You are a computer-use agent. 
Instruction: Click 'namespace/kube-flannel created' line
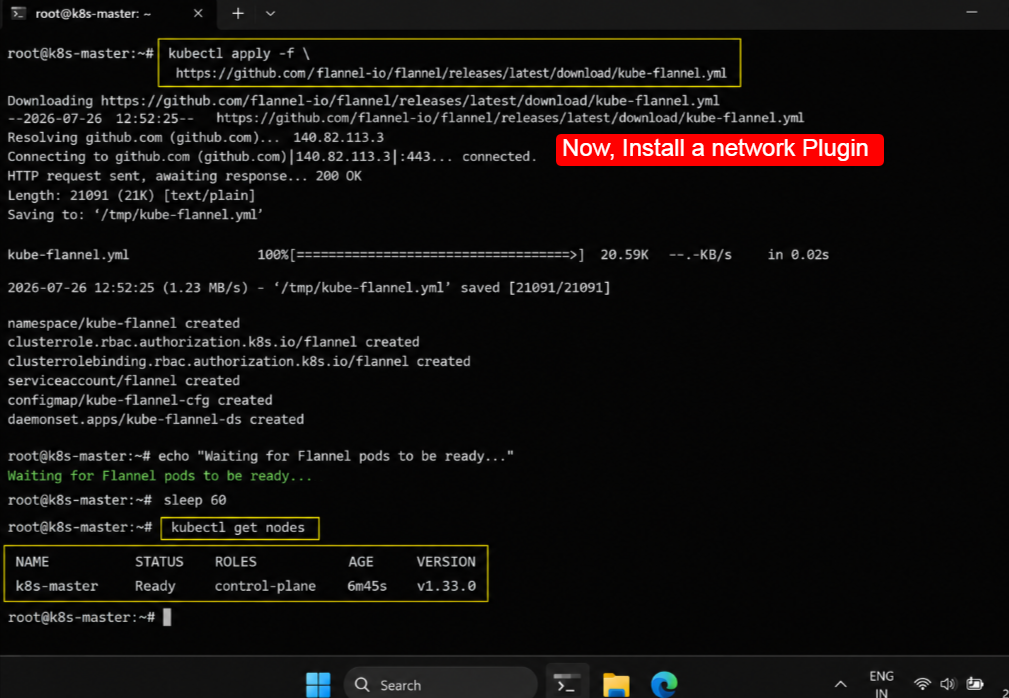point(124,323)
